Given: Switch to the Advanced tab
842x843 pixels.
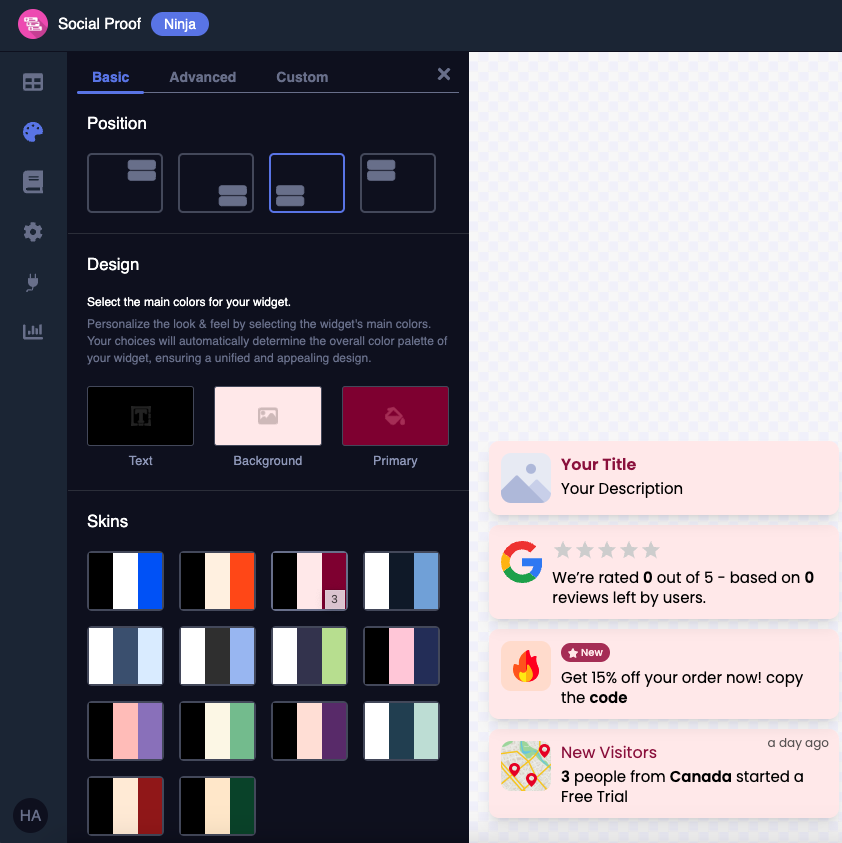Looking at the screenshot, I should [x=202, y=77].
